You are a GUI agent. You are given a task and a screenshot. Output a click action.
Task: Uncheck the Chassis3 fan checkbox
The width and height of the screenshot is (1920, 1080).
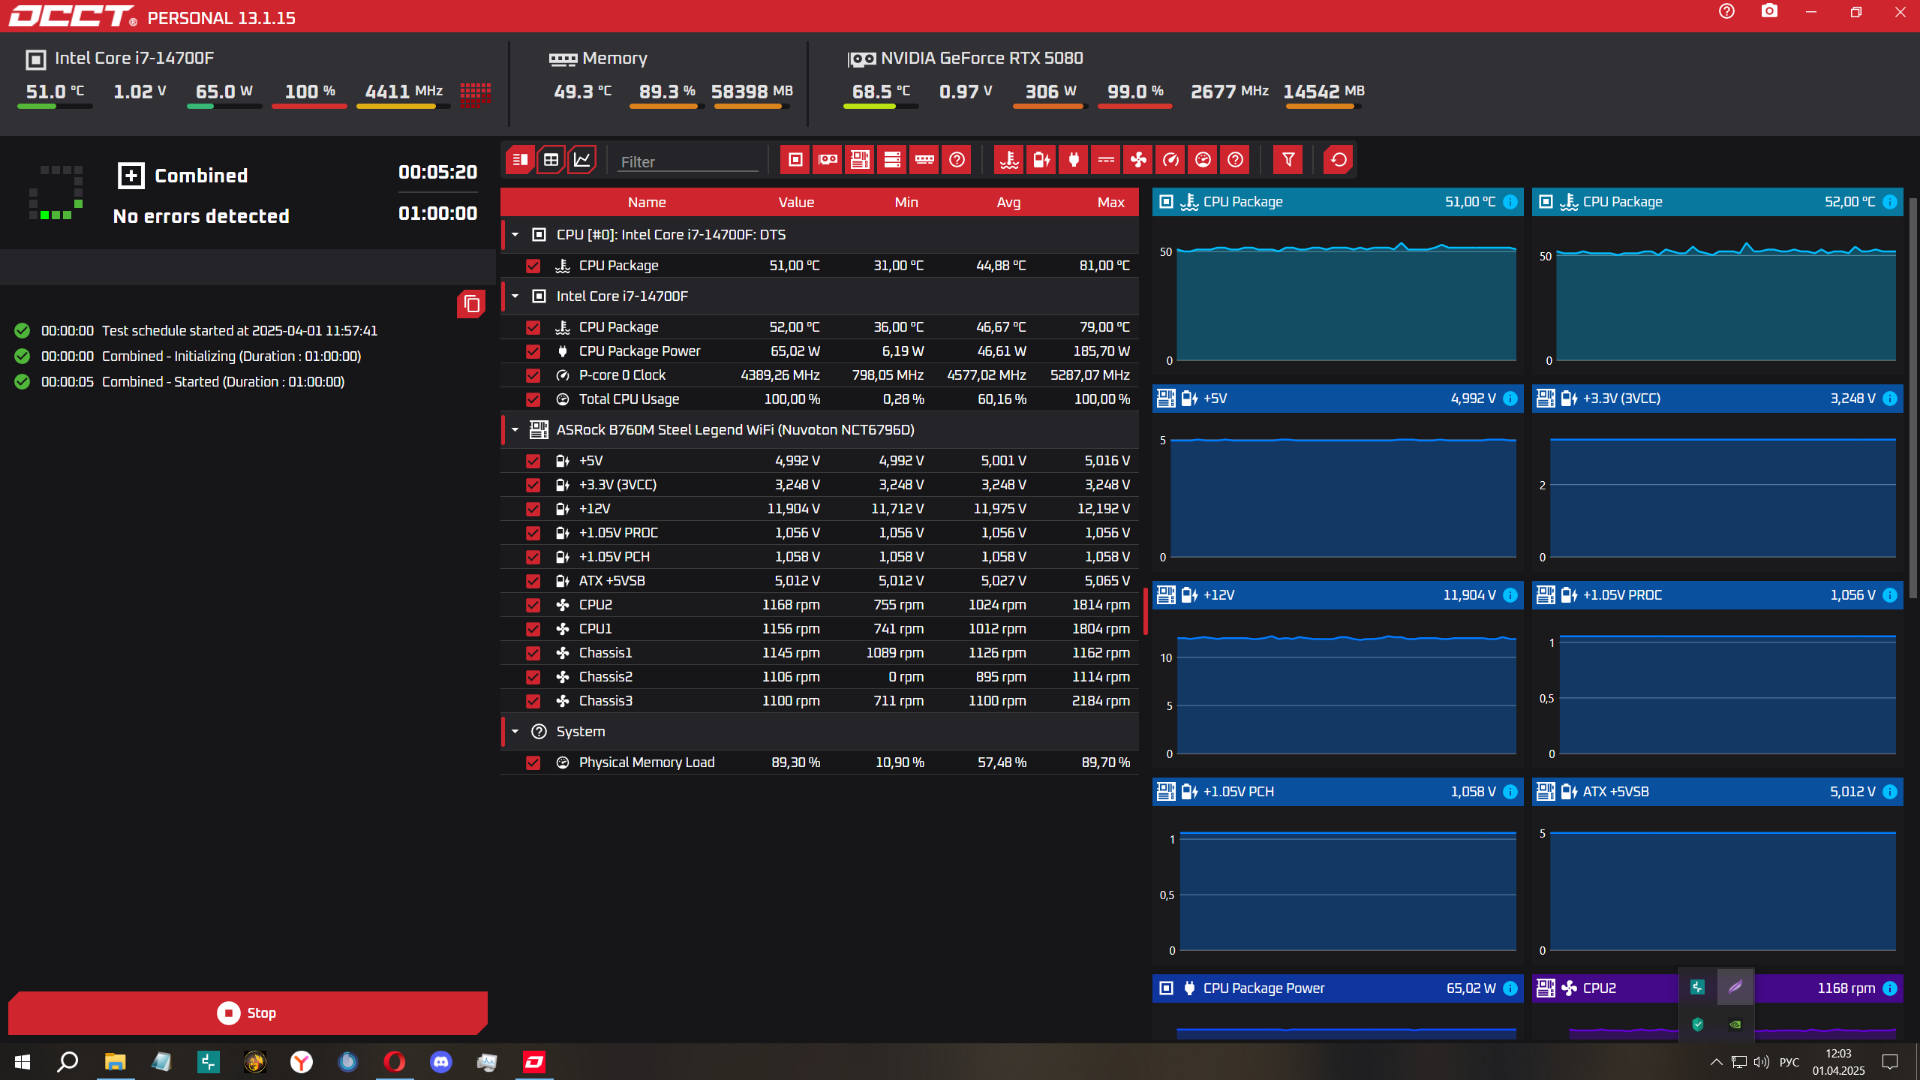(533, 702)
